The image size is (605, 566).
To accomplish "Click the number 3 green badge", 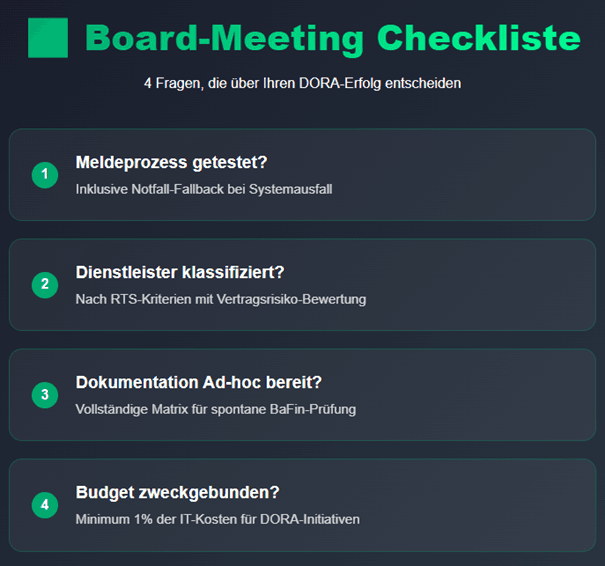I will [x=45, y=395].
